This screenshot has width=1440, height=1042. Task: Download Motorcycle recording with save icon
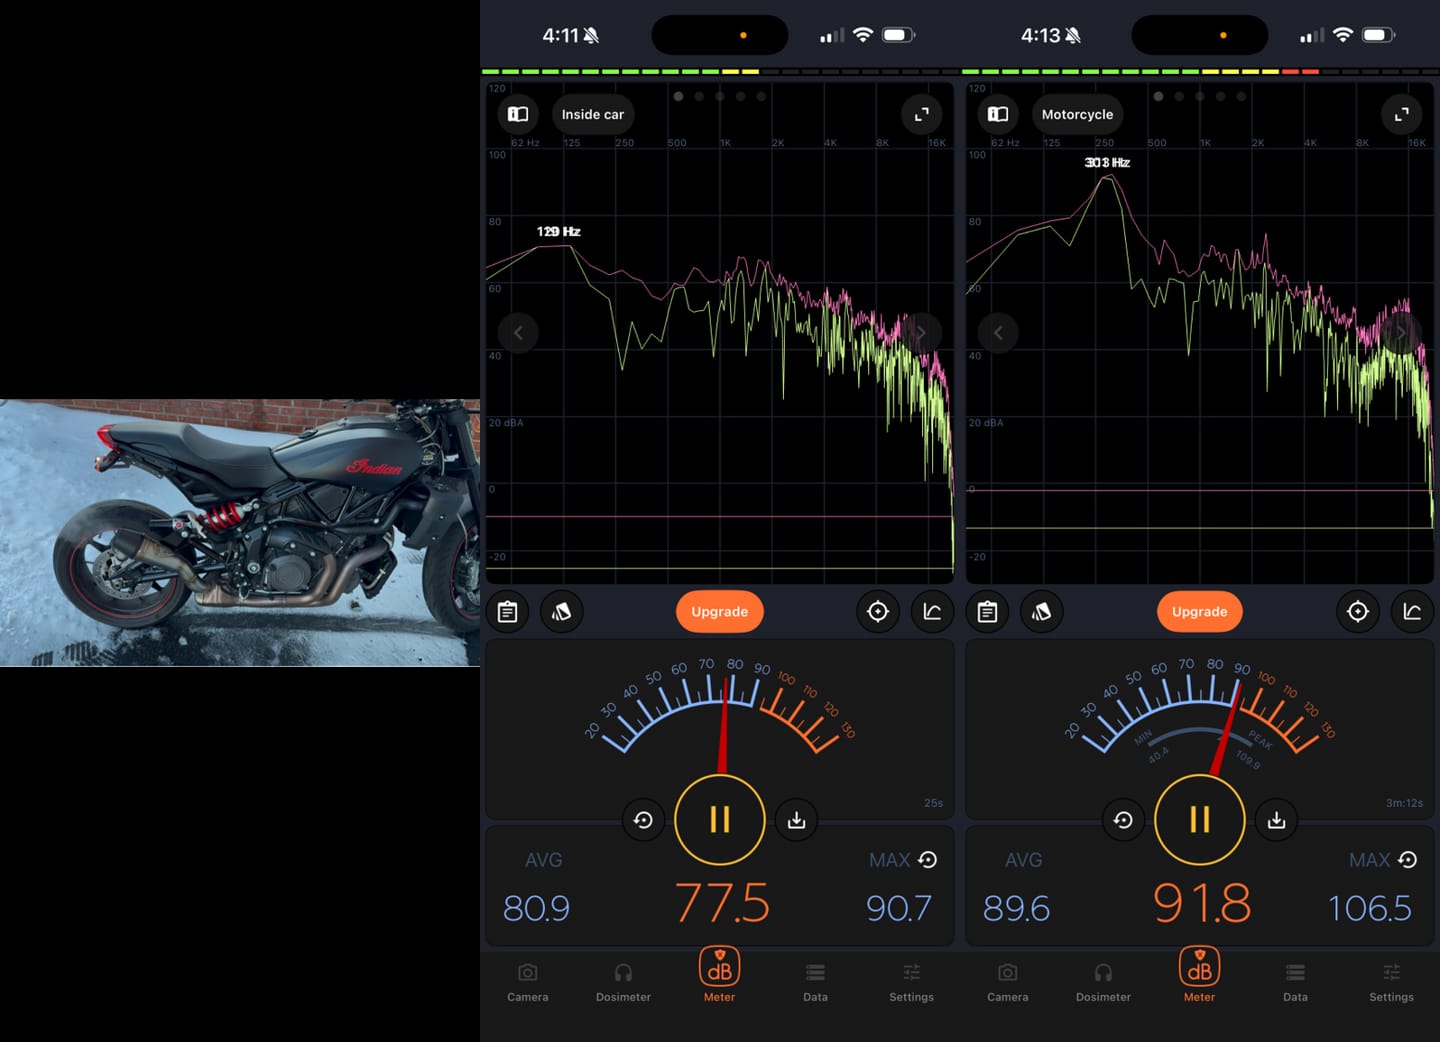pos(1276,820)
